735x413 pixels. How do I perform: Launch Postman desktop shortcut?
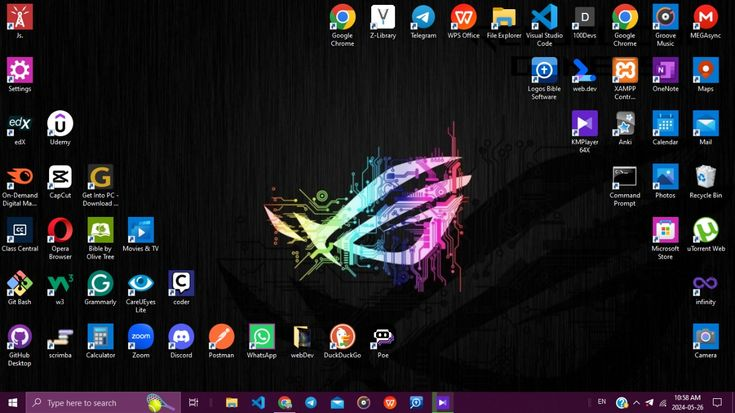click(221, 342)
